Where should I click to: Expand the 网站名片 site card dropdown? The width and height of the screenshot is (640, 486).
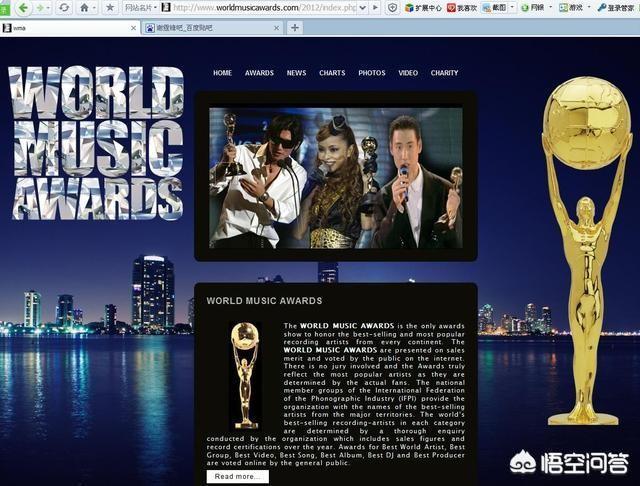141,7
